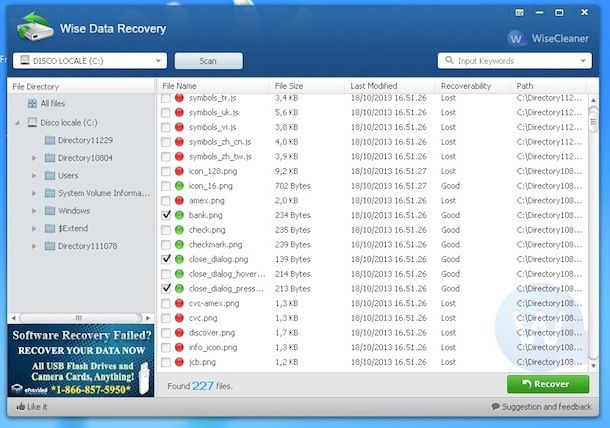Sort by File Size column header

click(x=307, y=86)
